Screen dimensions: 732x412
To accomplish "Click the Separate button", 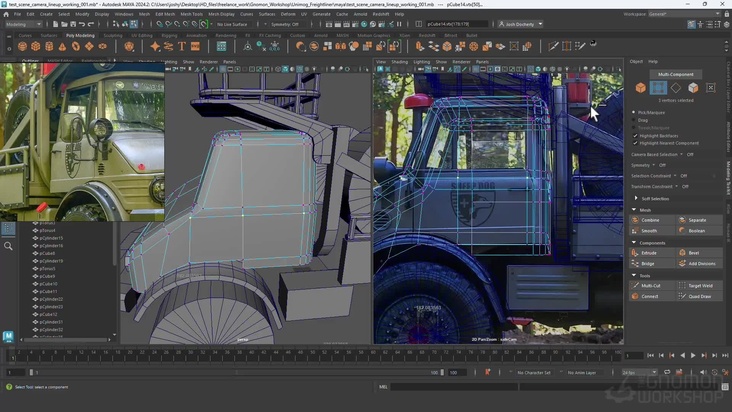I will tap(699, 220).
